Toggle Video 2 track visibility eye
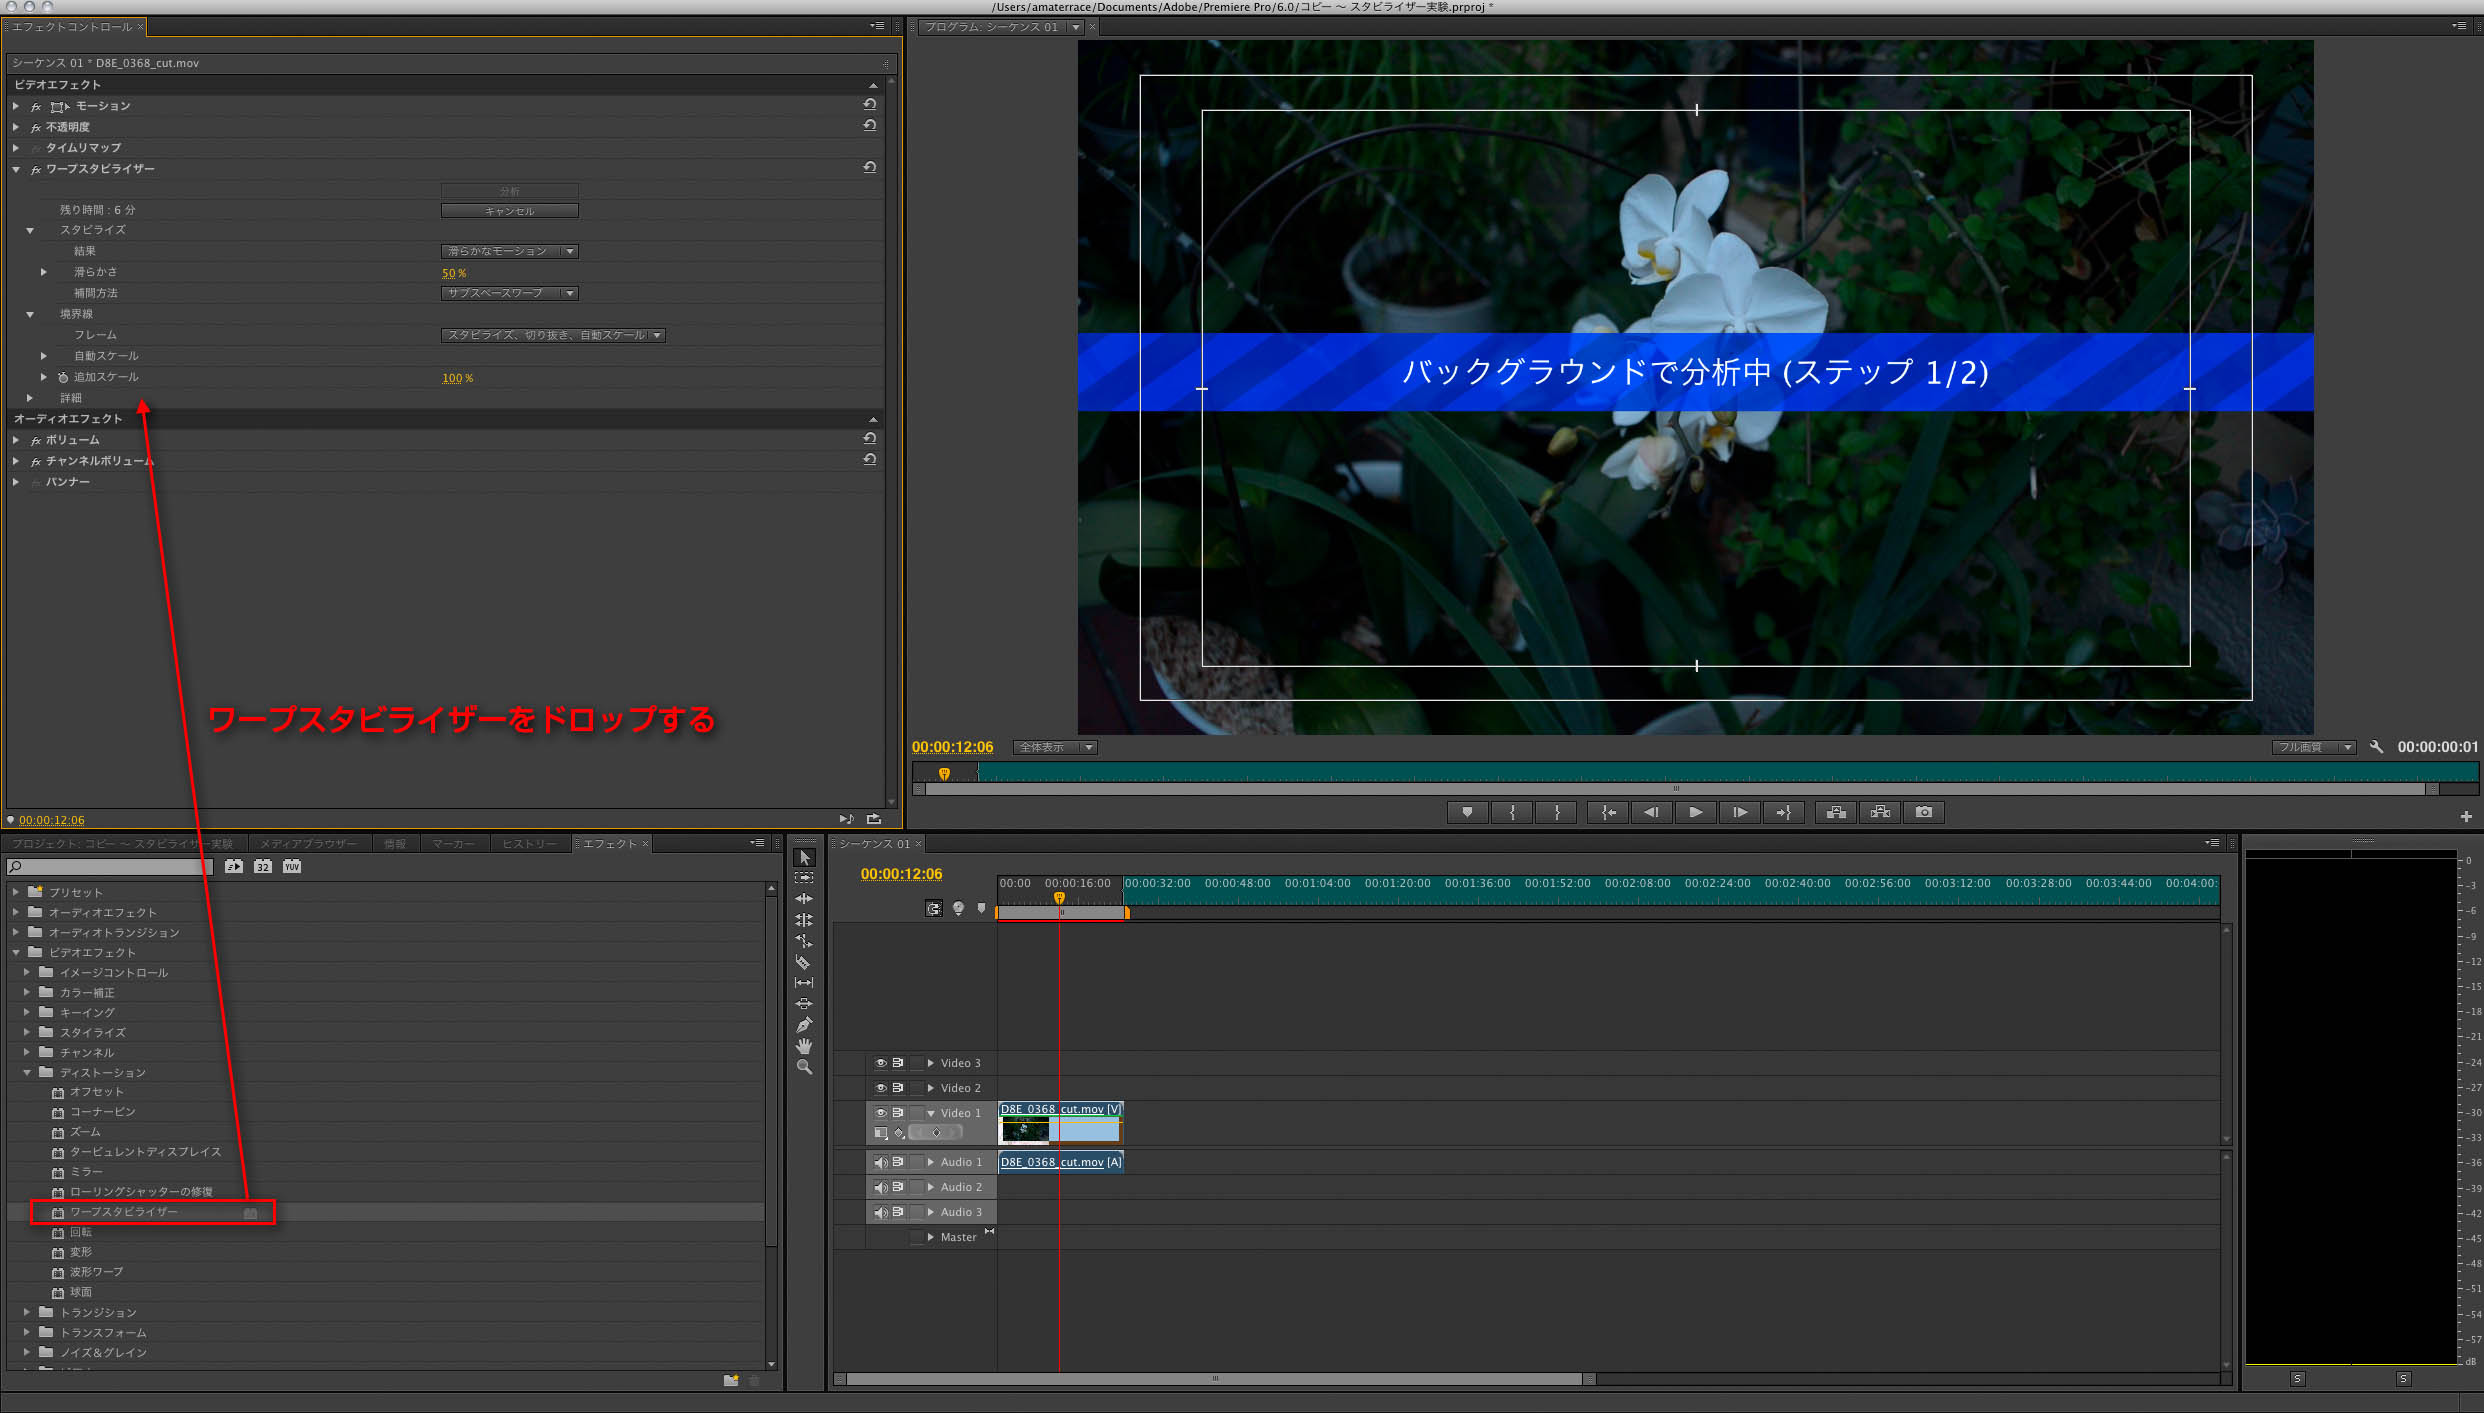Viewport: 2484px width, 1413px height. [881, 1088]
